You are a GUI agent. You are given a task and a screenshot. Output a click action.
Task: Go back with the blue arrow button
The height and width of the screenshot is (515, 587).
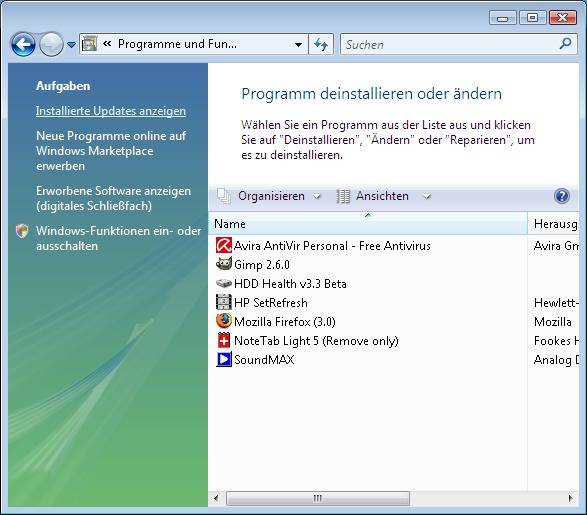[23, 45]
